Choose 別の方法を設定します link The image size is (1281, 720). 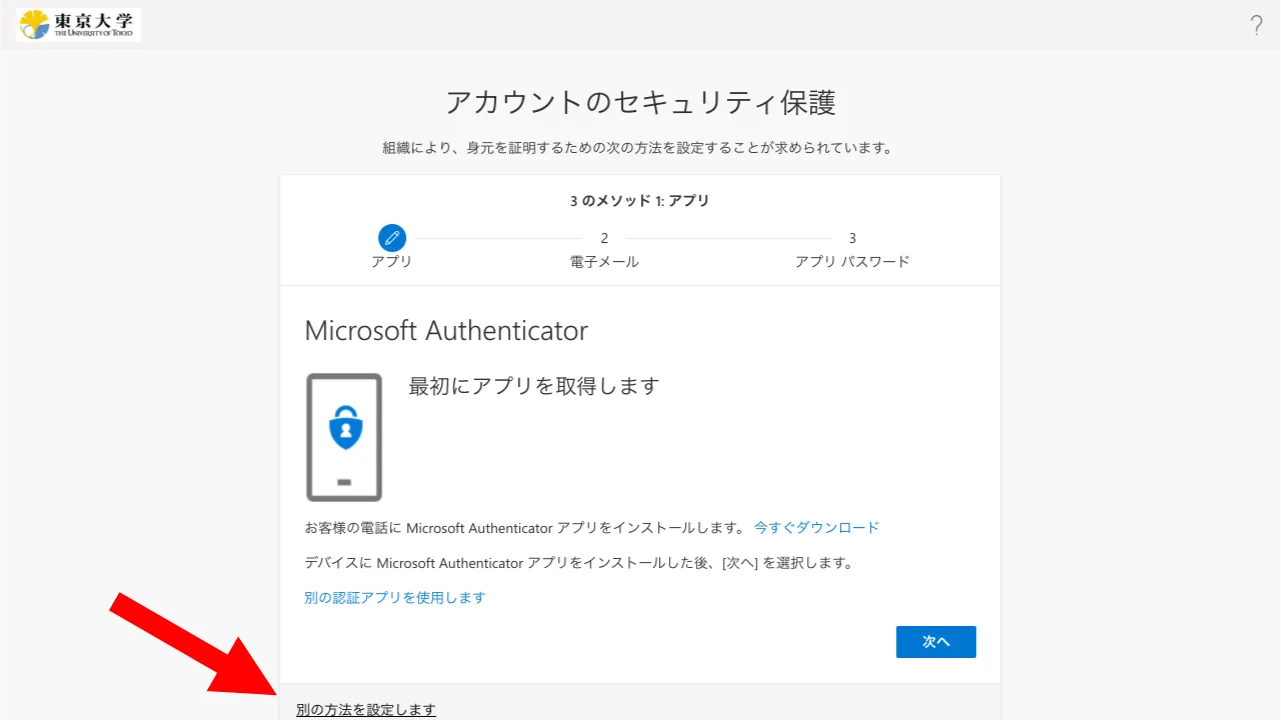366,710
